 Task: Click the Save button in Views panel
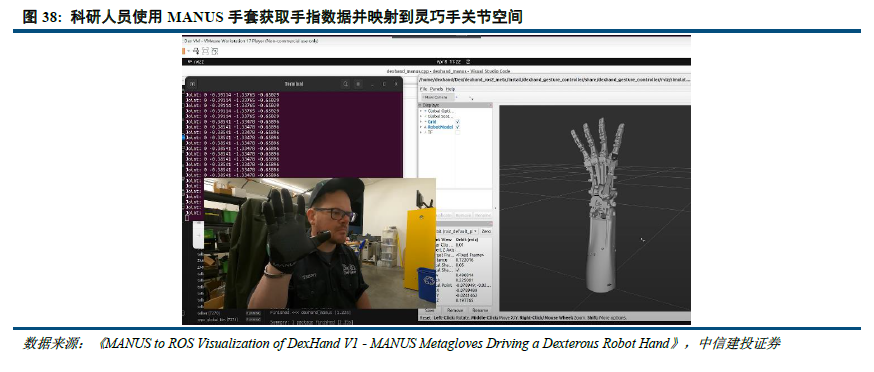point(429,310)
